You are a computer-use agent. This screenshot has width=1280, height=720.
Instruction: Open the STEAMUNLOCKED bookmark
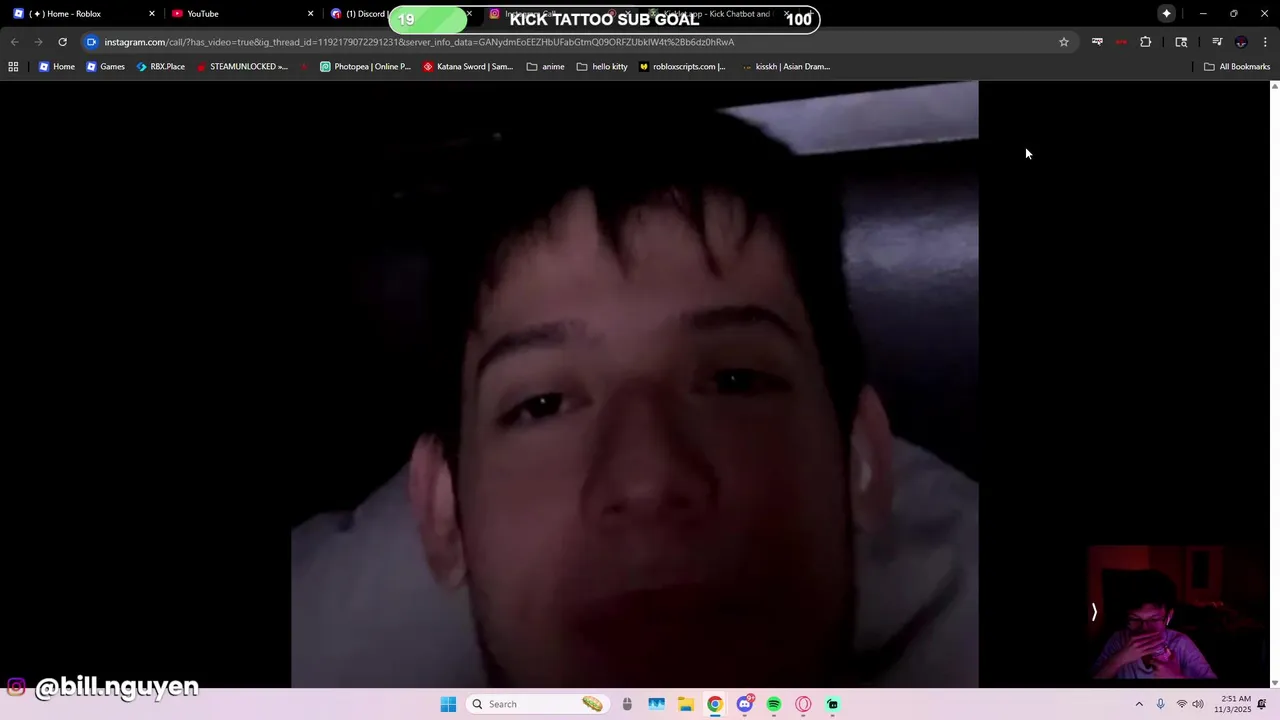[241, 67]
